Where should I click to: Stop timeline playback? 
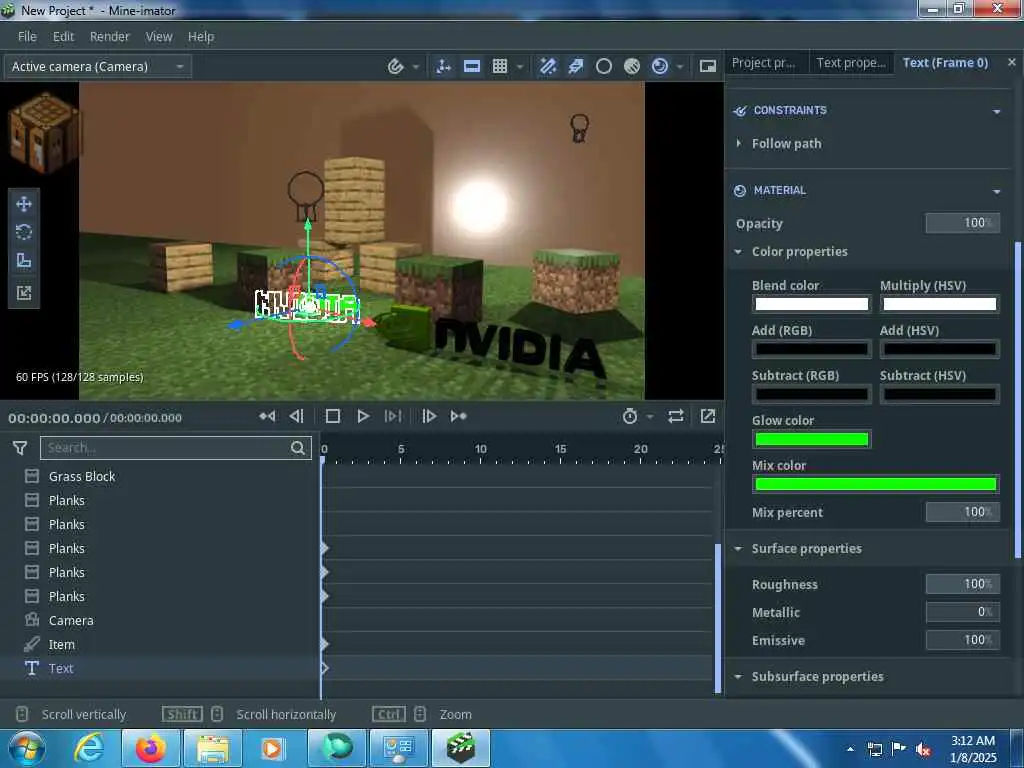[332, 416]
